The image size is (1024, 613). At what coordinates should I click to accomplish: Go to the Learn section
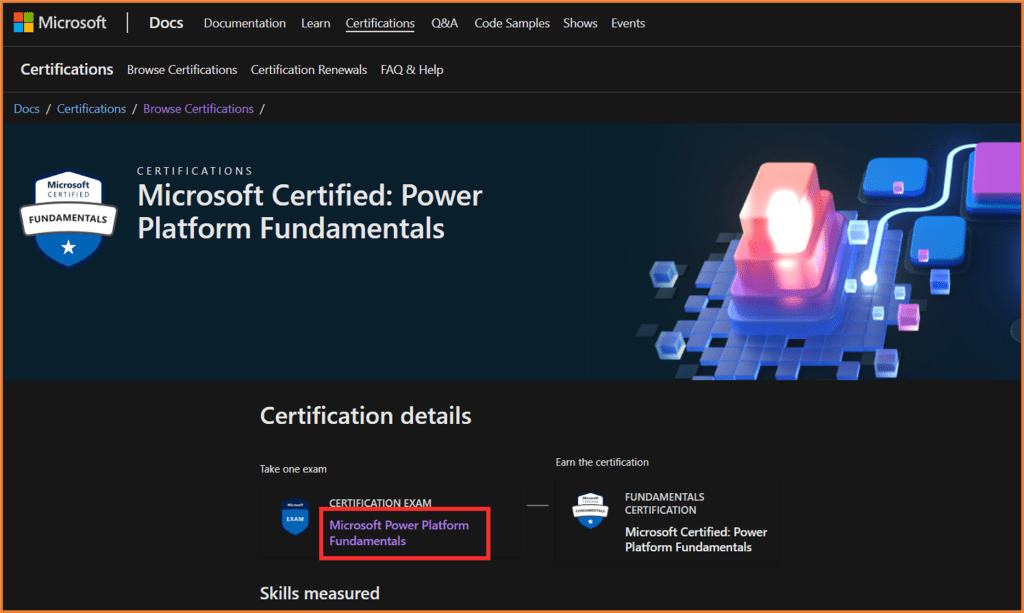coord(316,23)
